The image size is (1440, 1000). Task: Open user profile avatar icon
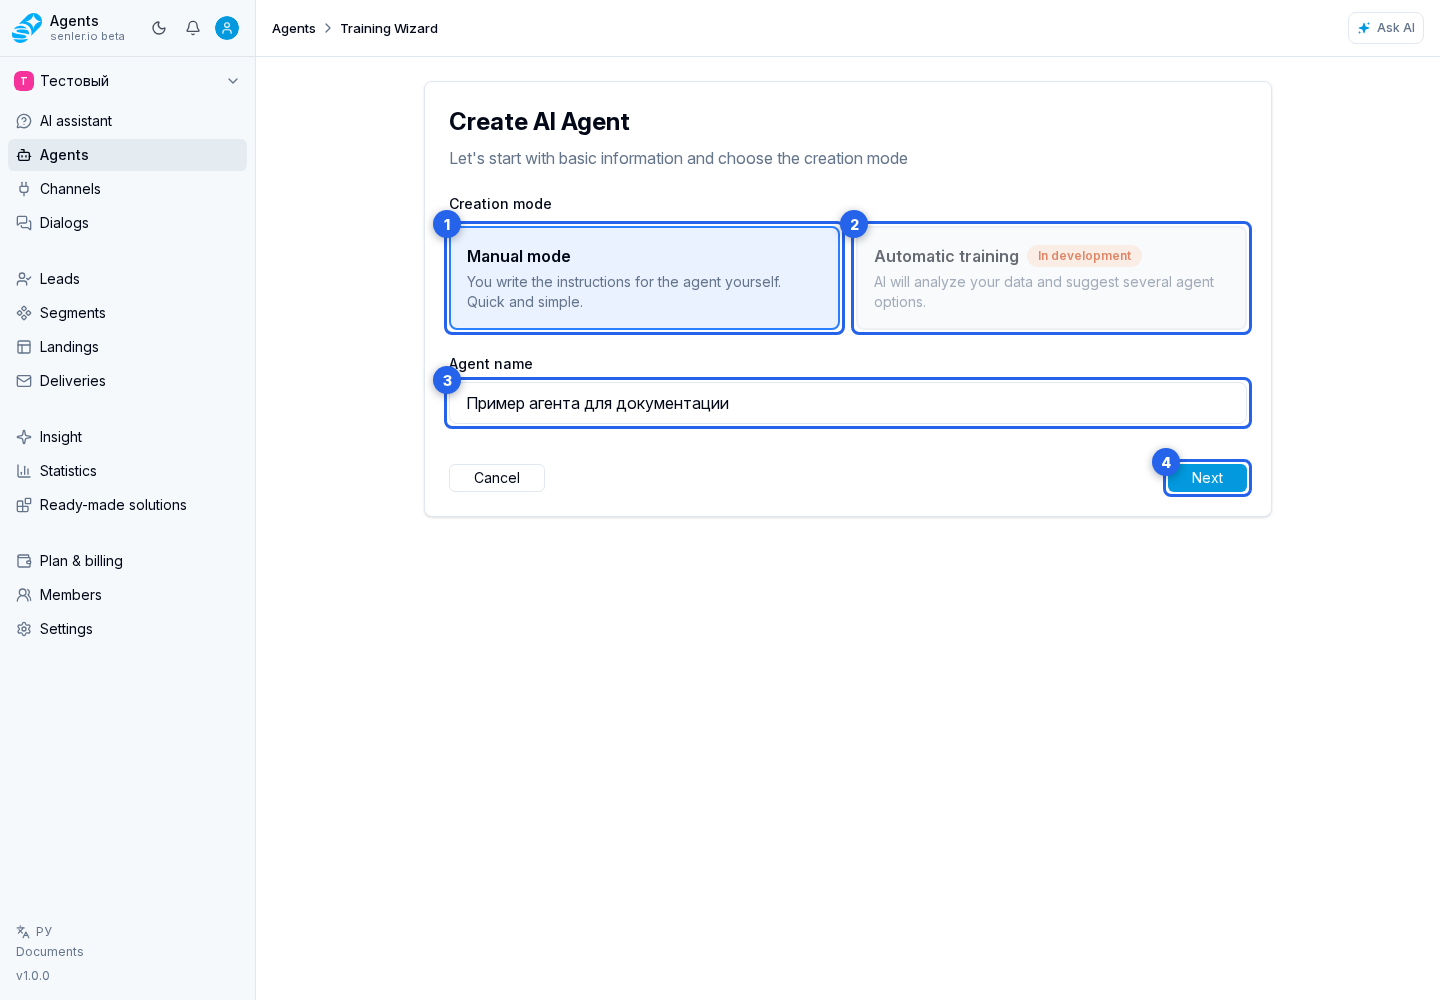(227, 28)
